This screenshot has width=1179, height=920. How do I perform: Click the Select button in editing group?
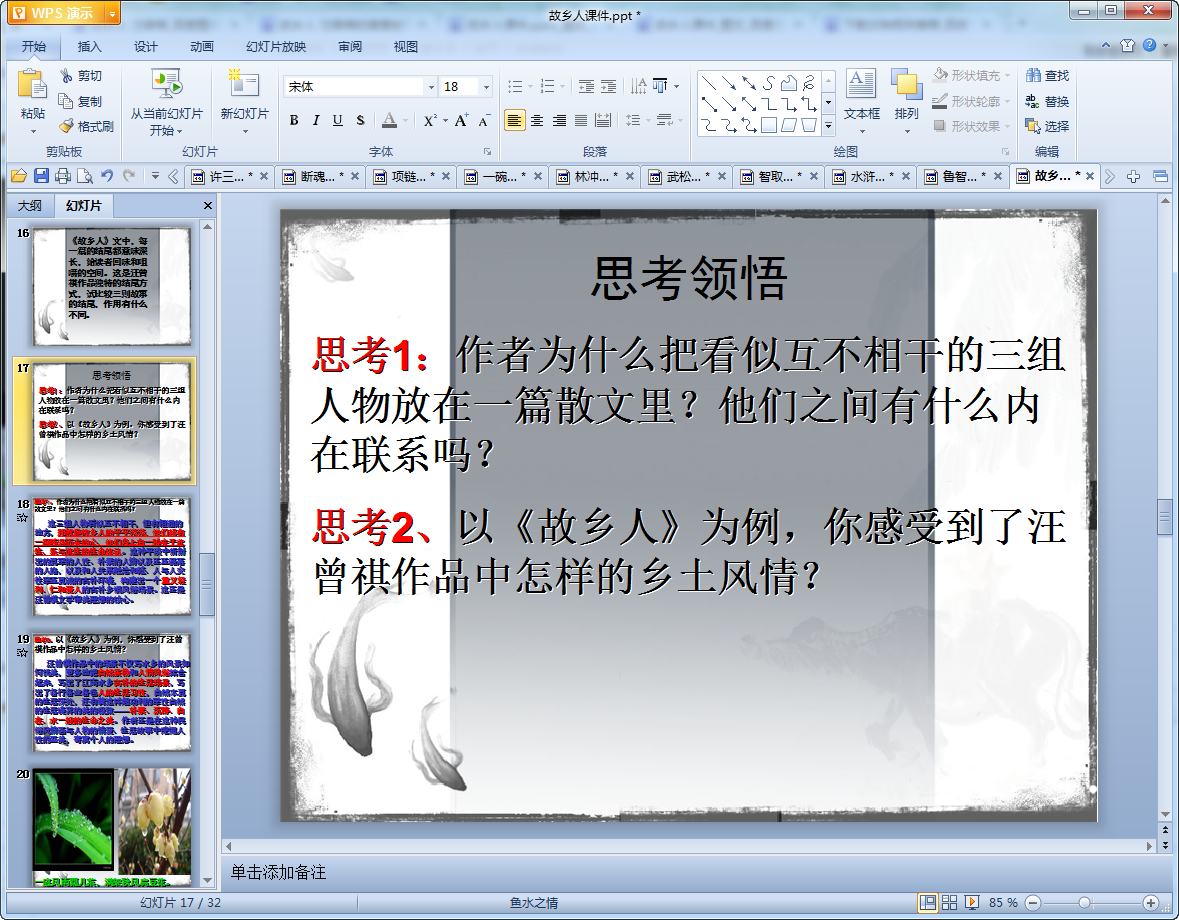pos(1047,126)
